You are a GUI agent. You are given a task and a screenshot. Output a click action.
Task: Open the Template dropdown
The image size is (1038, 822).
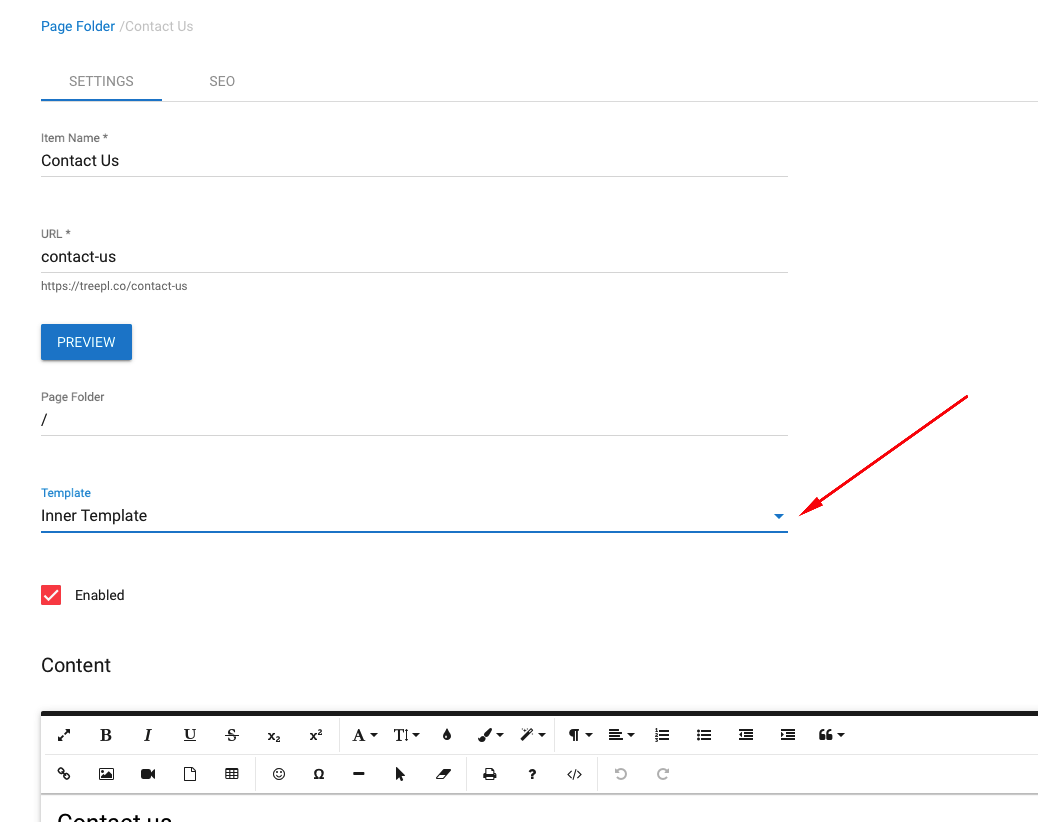click(778, 516)
